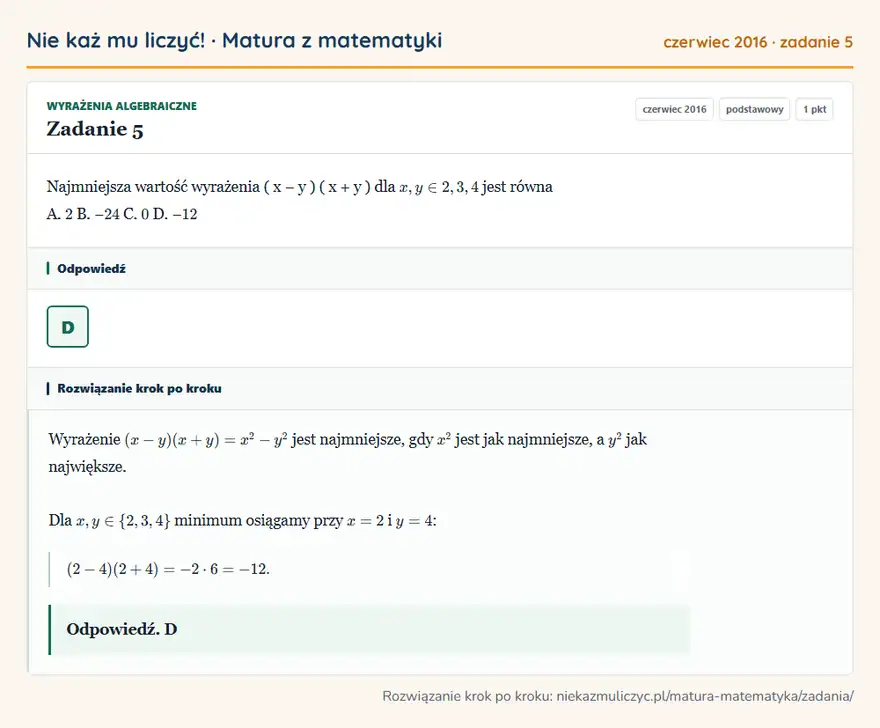
Task: Open the niekazmuliczyc.pl footer link
Action: [705, 697]
